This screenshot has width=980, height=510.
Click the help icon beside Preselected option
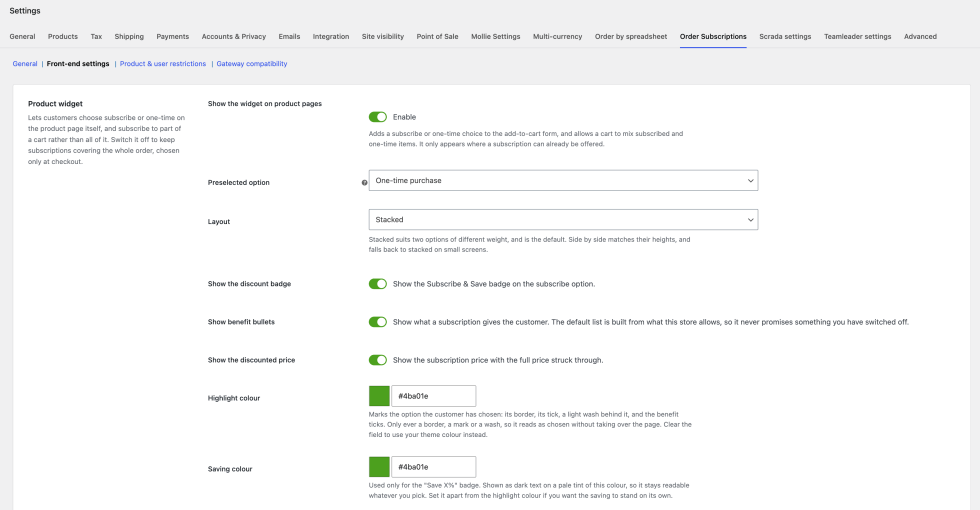[x=364, y=182]
